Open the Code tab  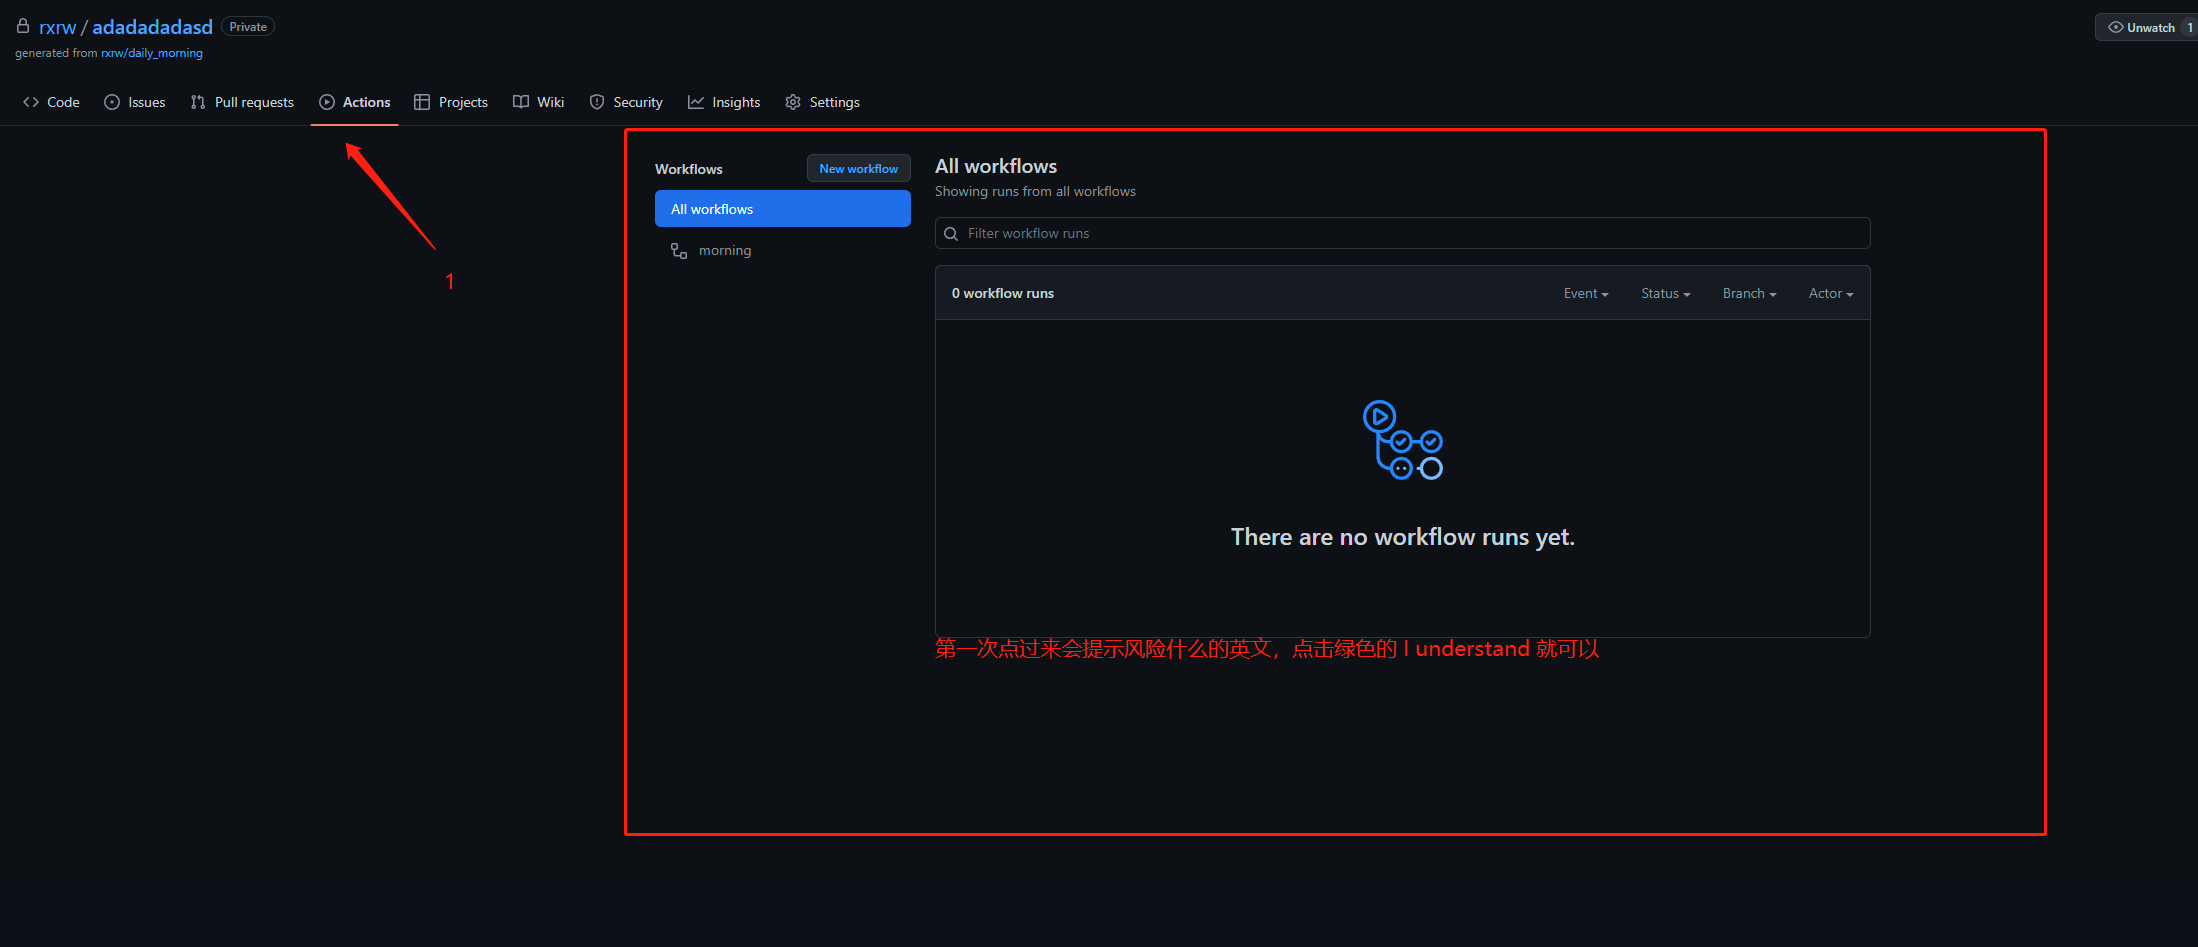coord(51,102)
